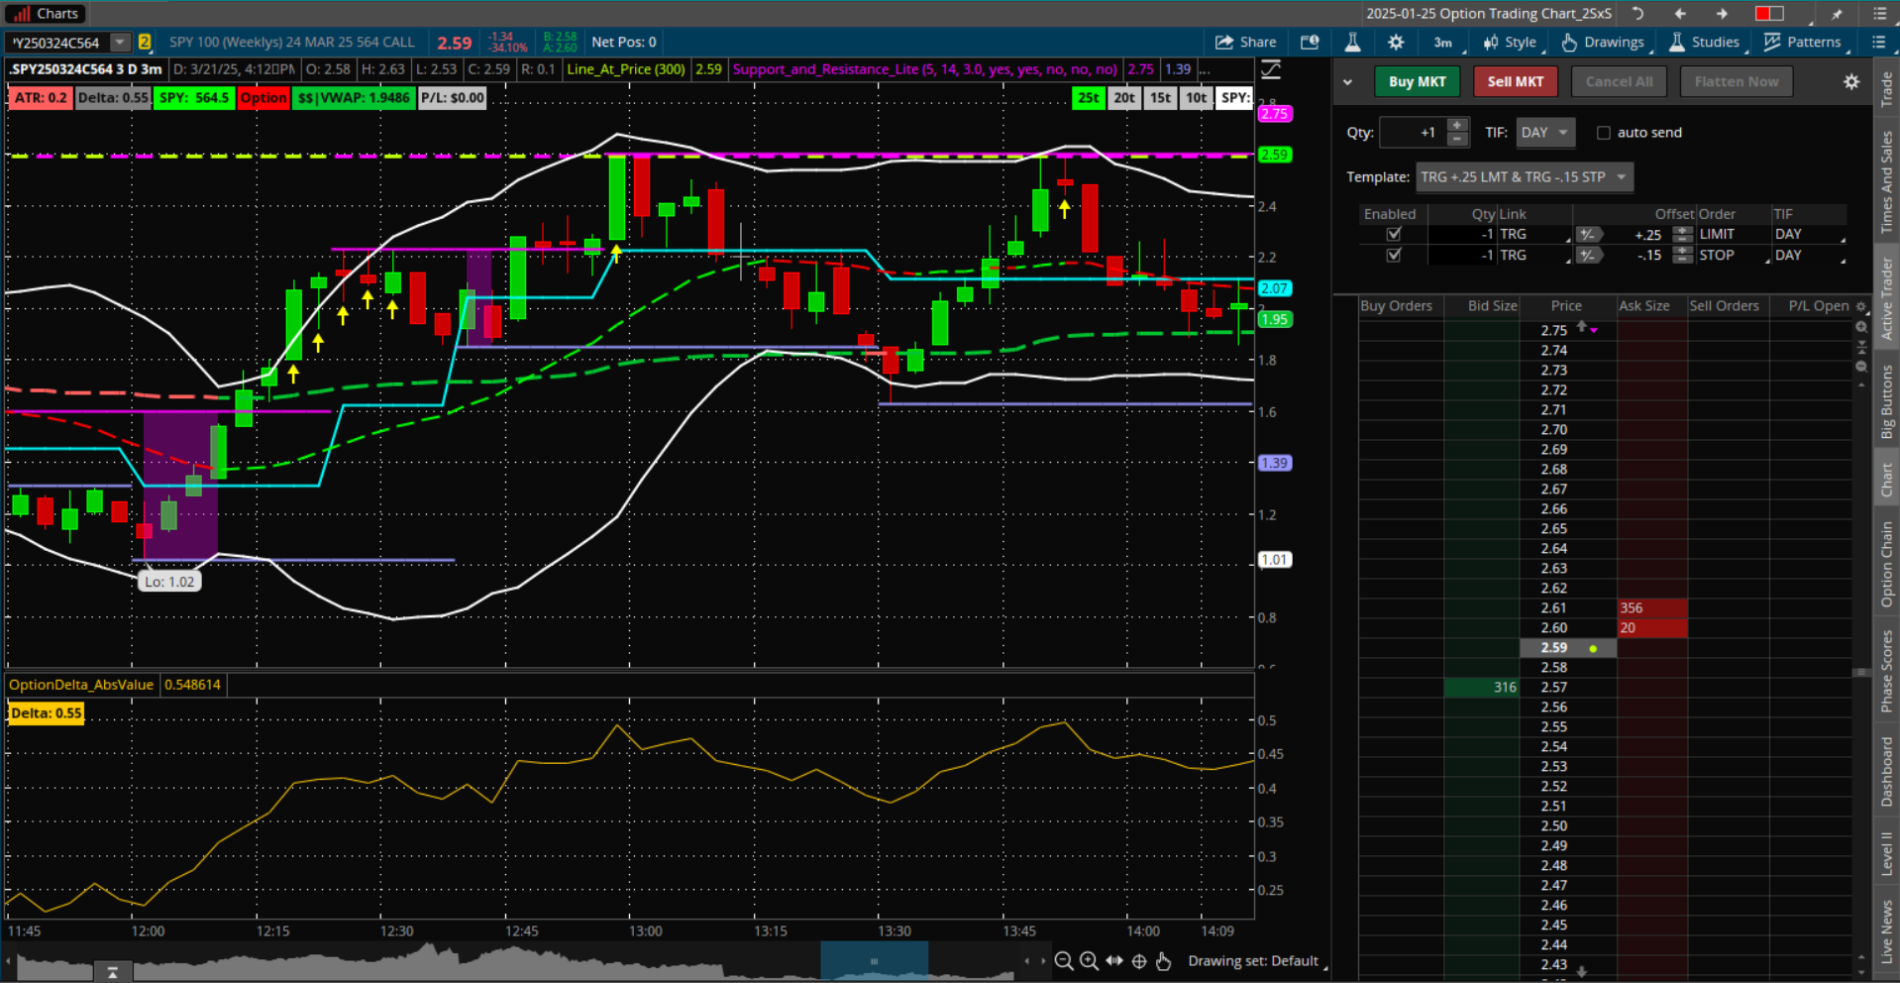Click the zoom in magnifier icon
This screenshot has height=983, width=1900.
click(x=1089, y=961)
